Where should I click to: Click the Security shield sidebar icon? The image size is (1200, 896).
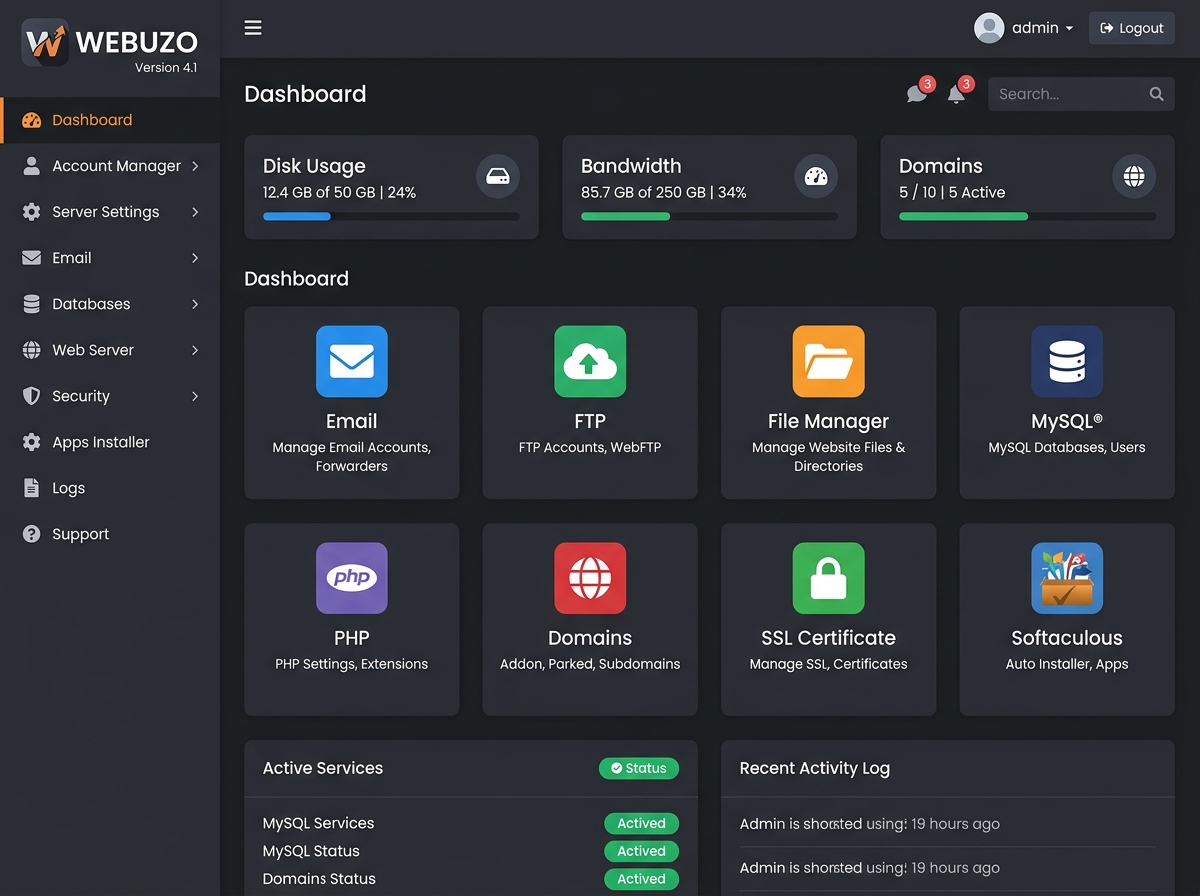[x=32, y=396]
